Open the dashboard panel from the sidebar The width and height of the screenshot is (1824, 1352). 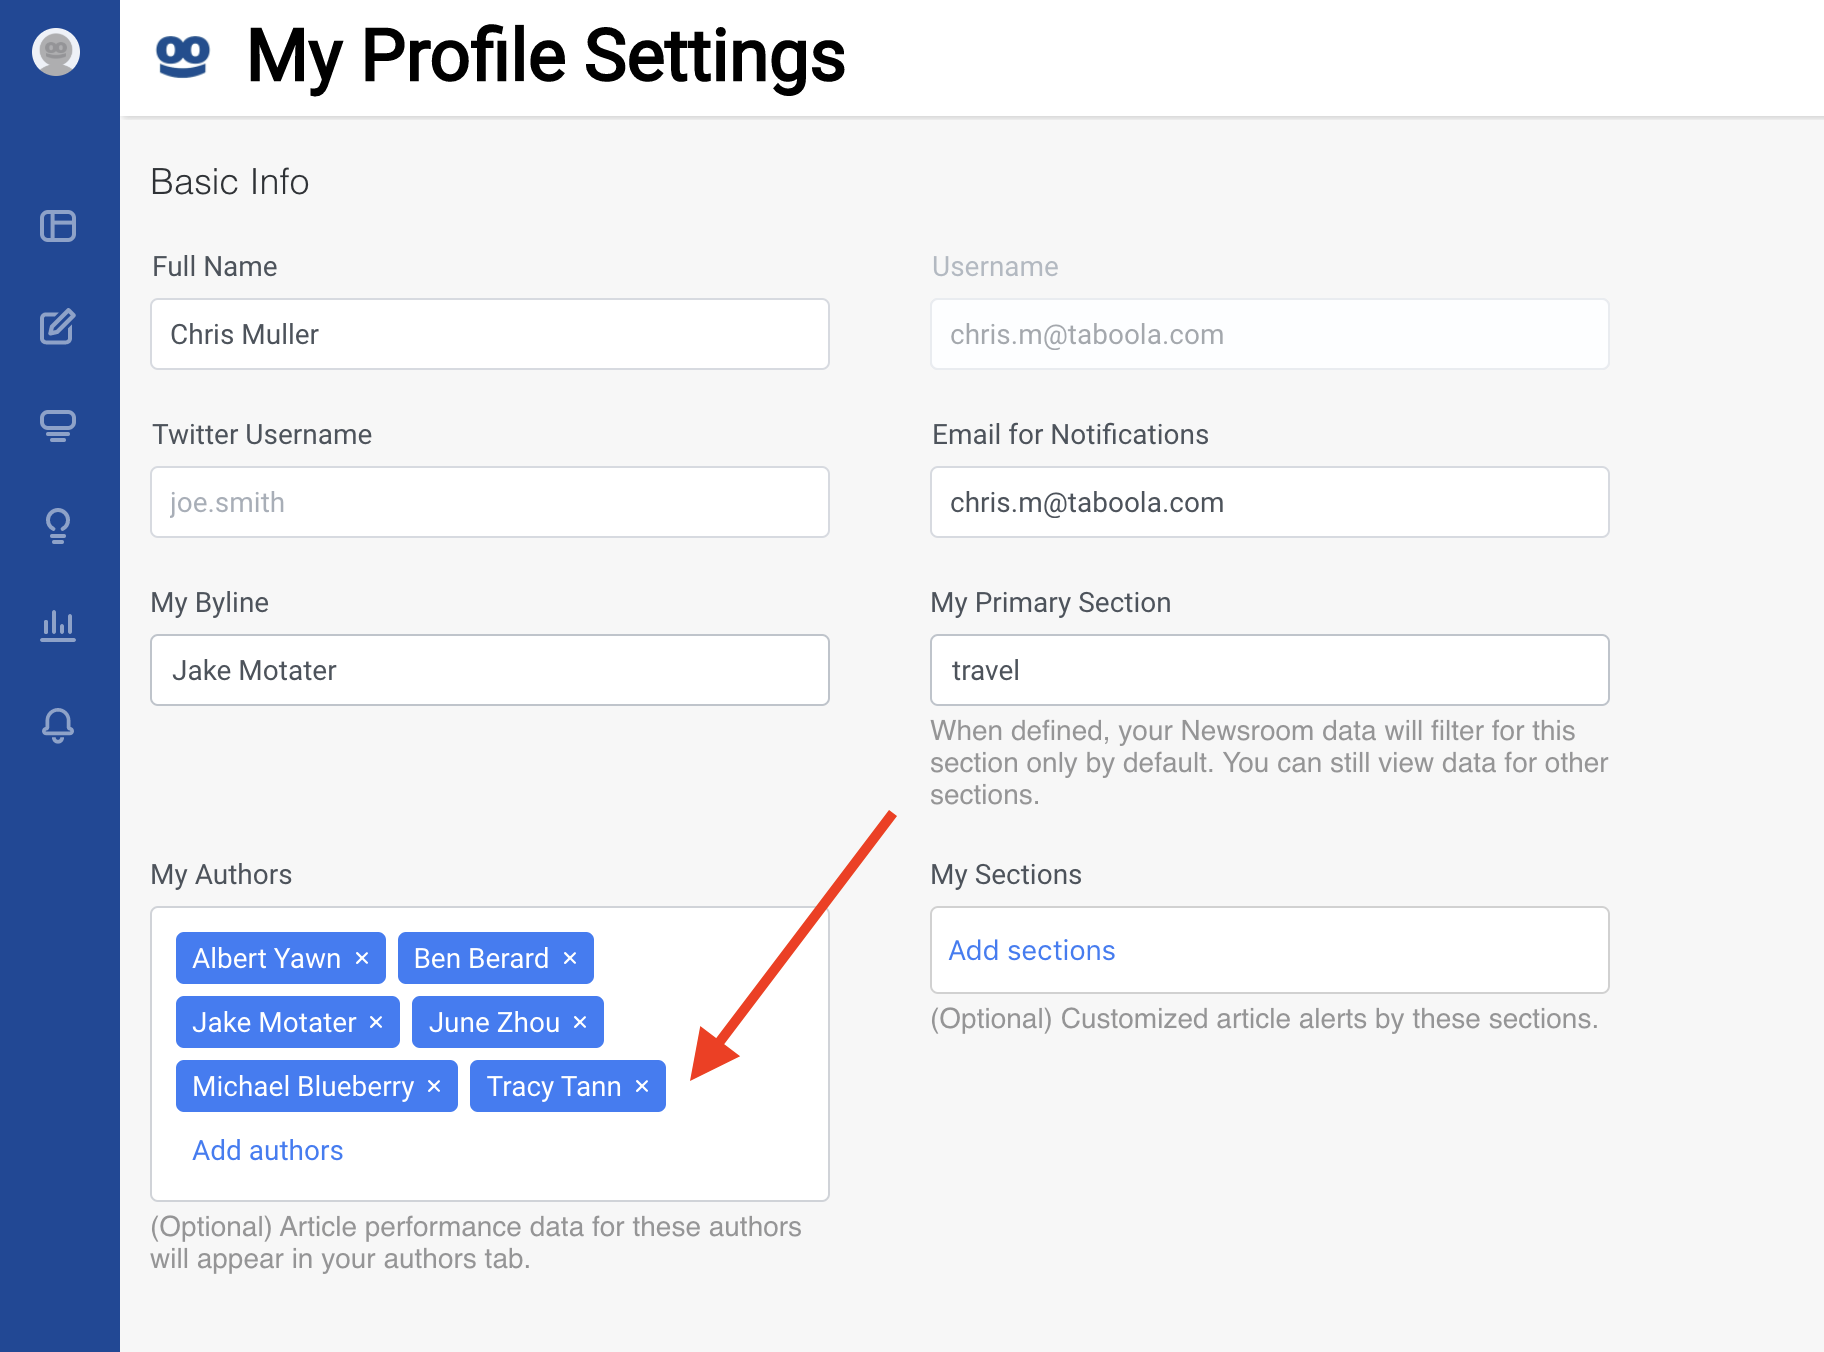click(58, 226)
